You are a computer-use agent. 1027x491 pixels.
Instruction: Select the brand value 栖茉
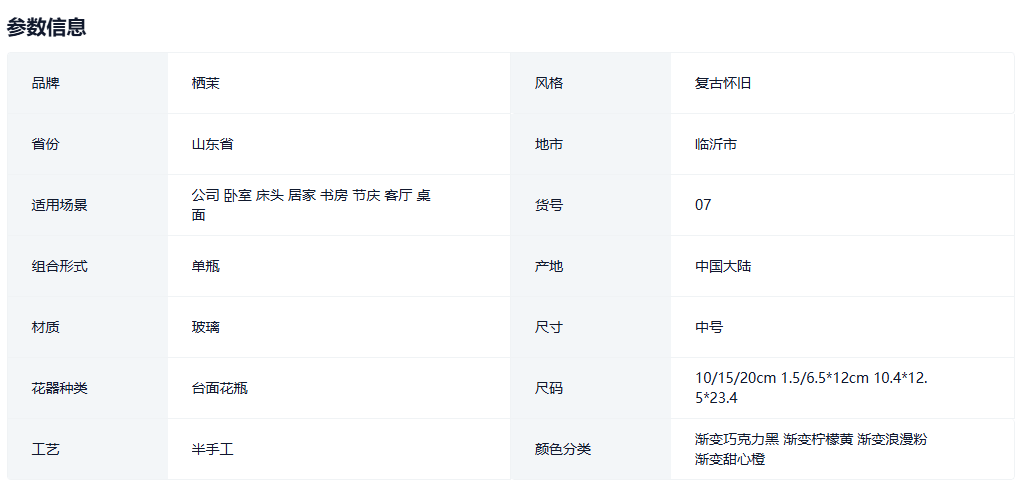205,83
